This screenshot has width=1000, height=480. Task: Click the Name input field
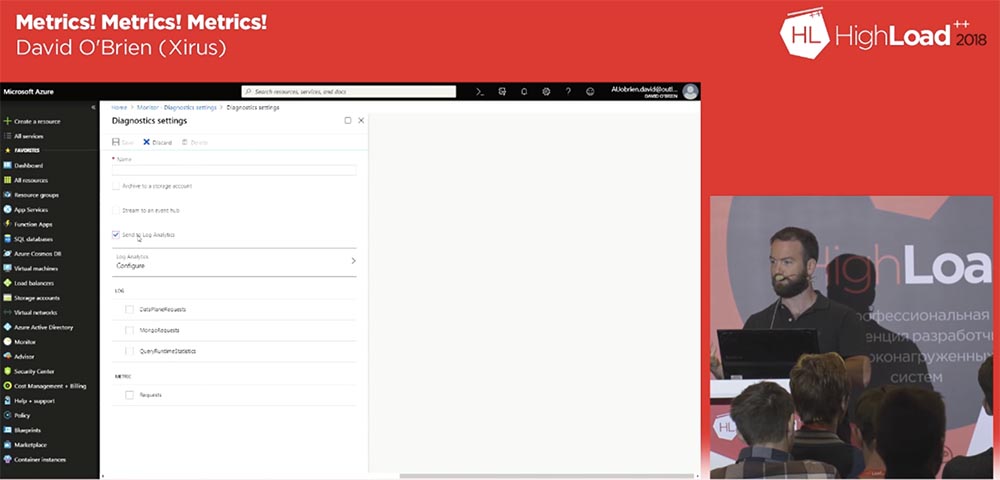click(234, 170)
